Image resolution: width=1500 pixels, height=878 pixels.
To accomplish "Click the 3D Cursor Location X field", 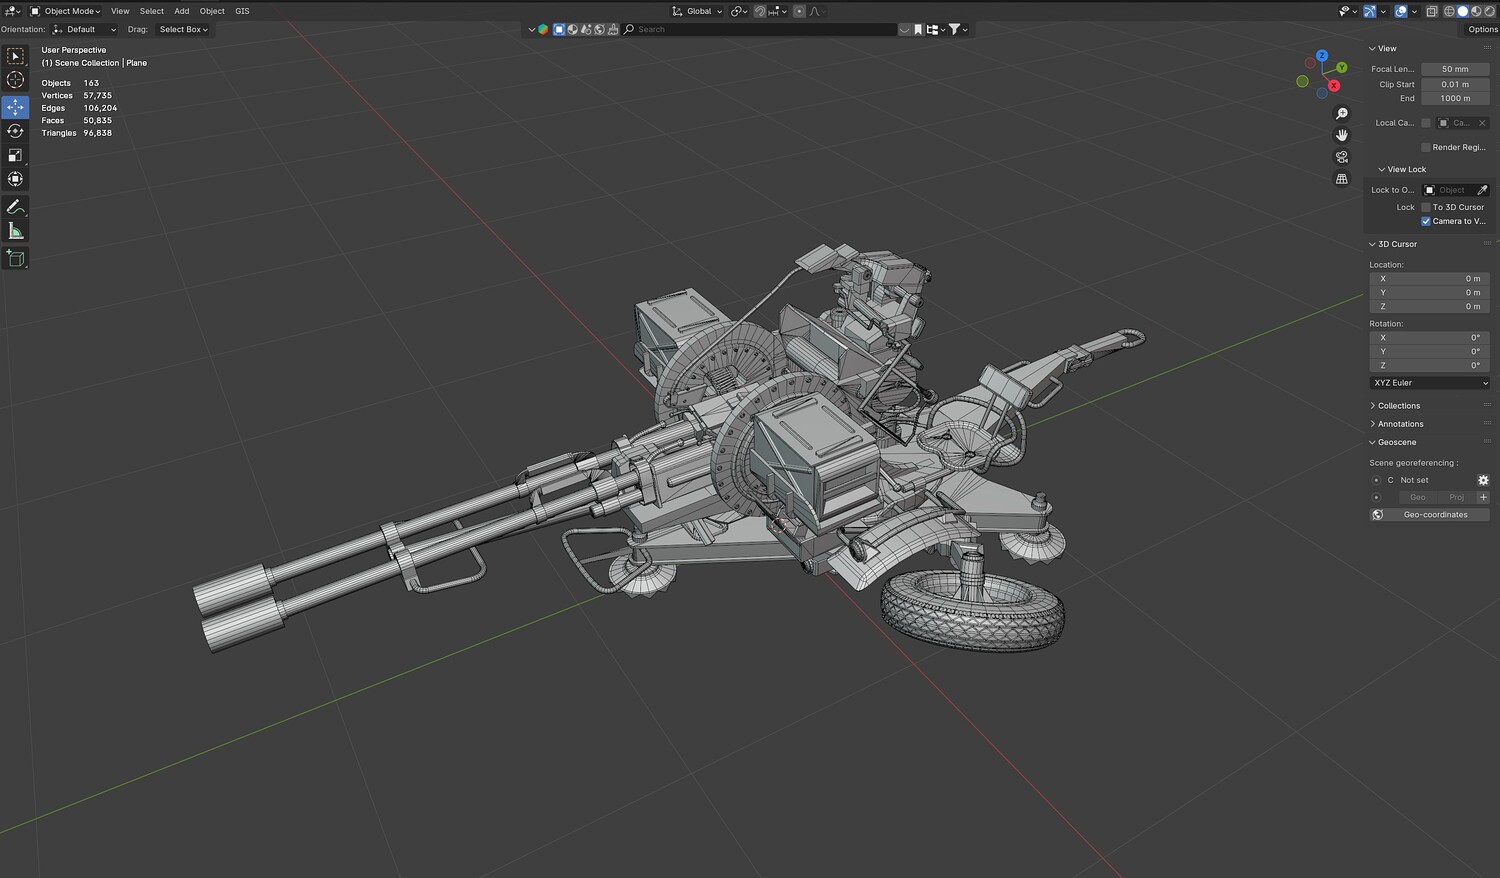I will pyautogui.click(x=1430, y=279).
